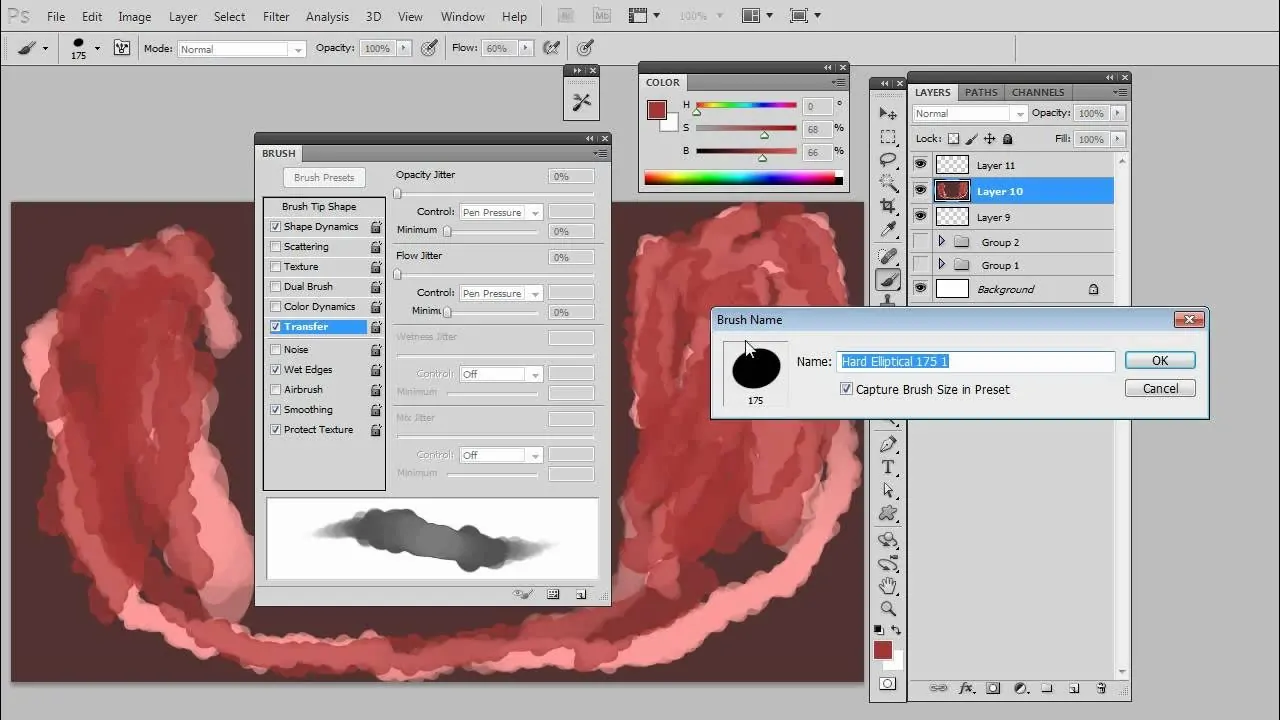The image size is (1280, 720).
Task: Open Flow Jitter Control dropdown
Action: coord(501,293)
